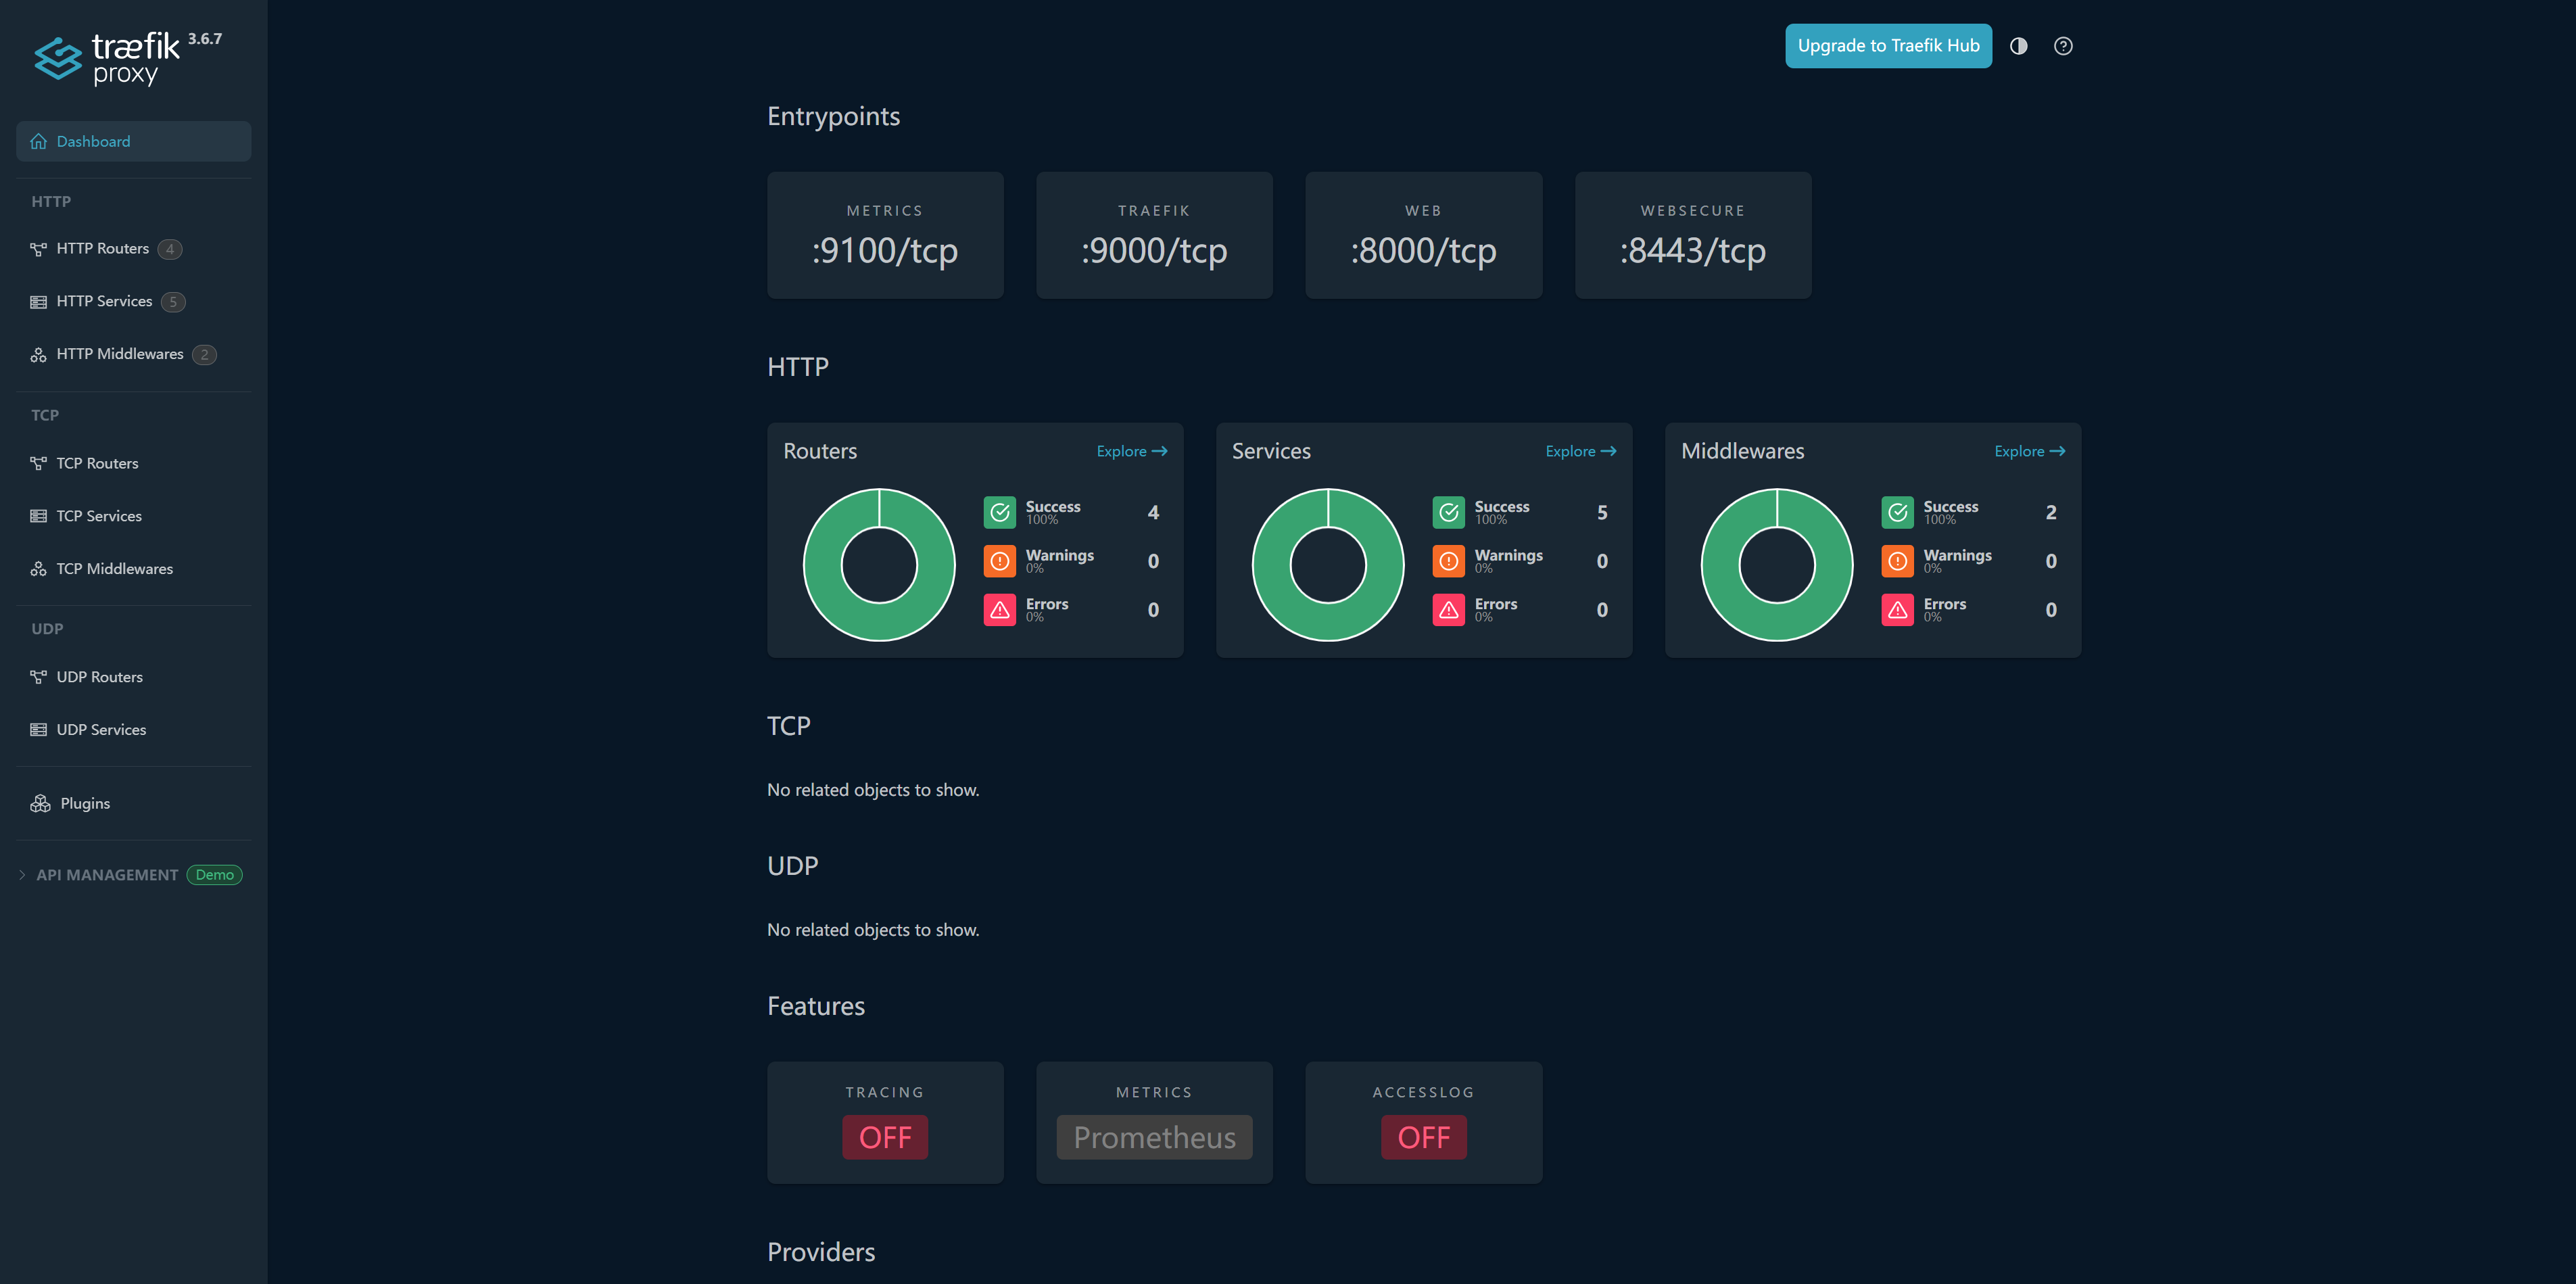
Task: Click the Tracing OFF badge
Action: coord(884,1137)
